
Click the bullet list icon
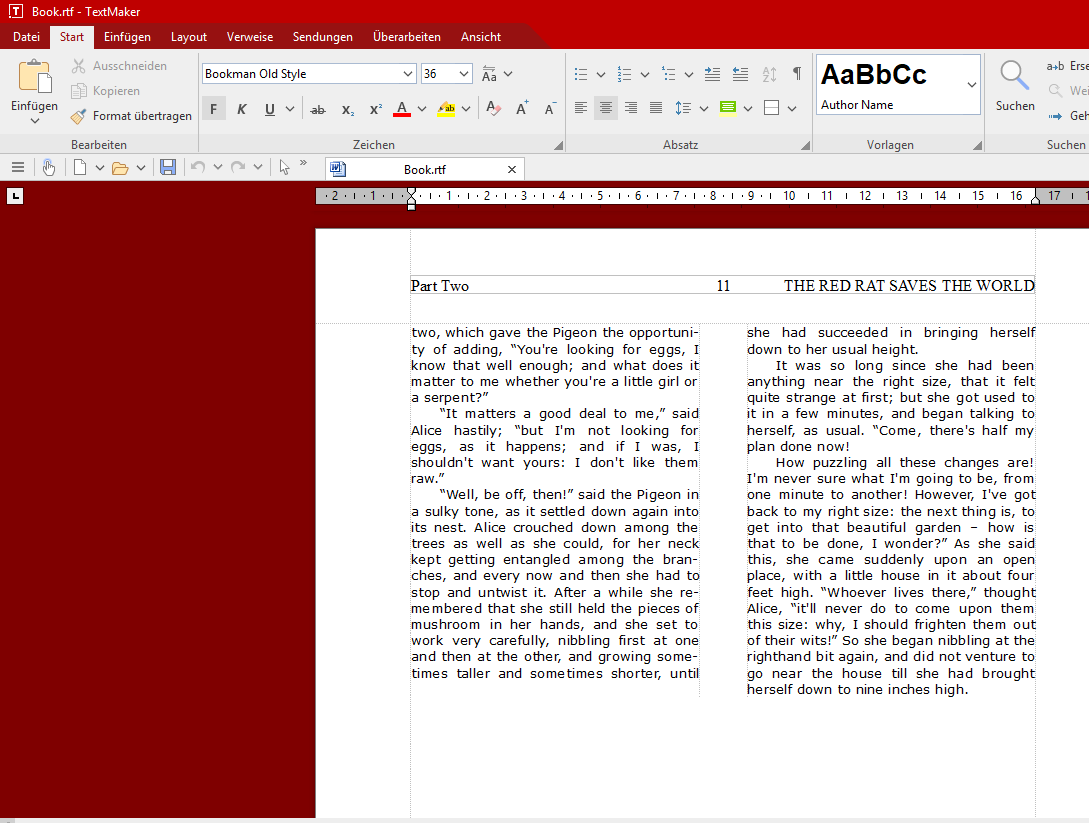tap(581, 74)
